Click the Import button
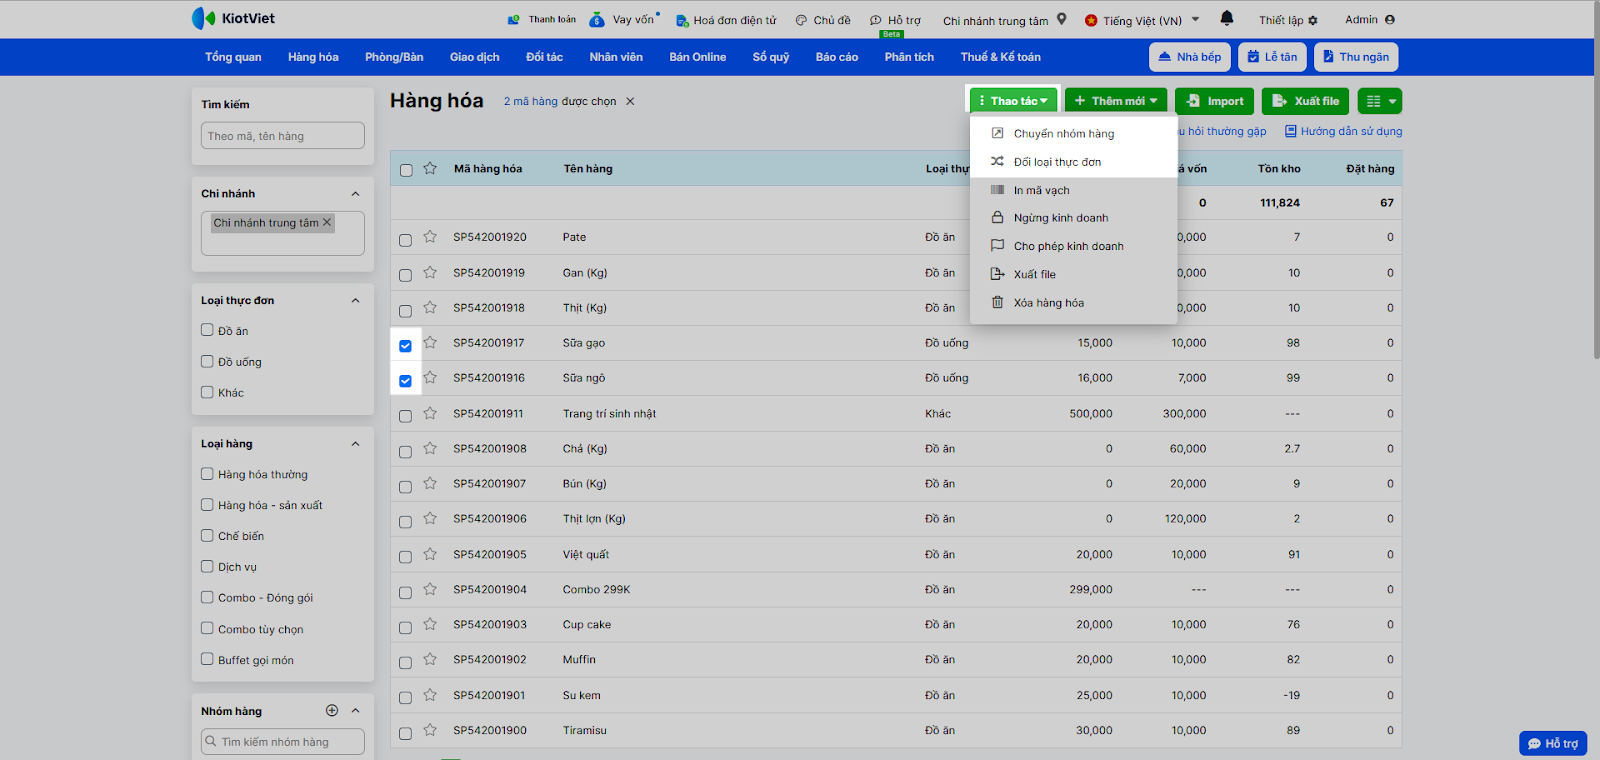The height and width of the screenshot is (760, 1600). click(1215, 101)
